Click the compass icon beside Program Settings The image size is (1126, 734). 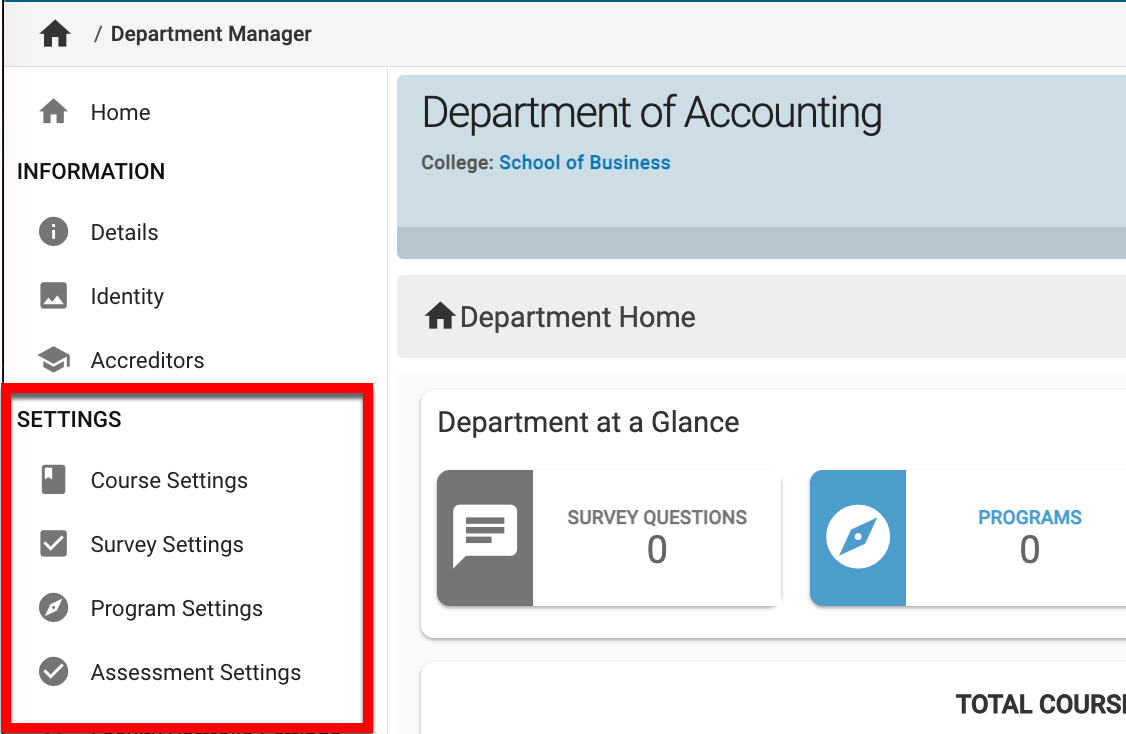point(53,608)
